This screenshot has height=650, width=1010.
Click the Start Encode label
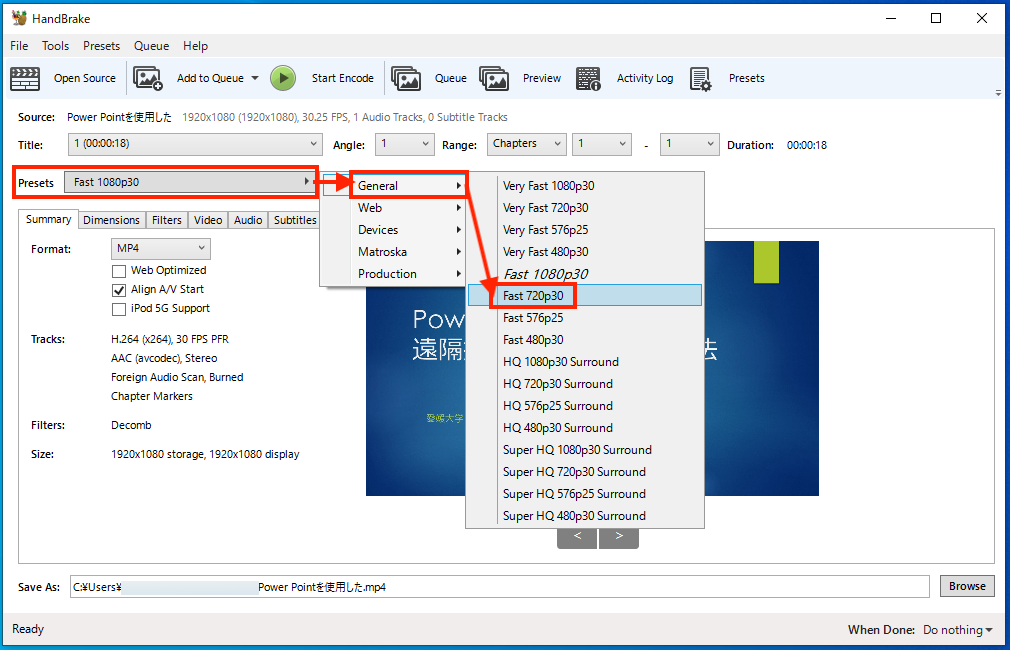coord(343,78)
